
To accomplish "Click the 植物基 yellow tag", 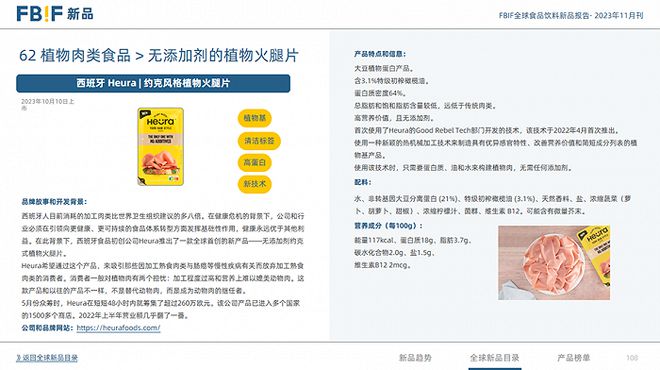I will click(x=255, y=118).
